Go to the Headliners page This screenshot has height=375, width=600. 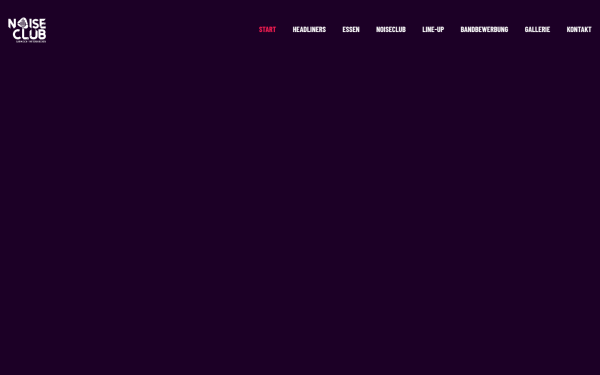pyautogui.click(x=309, y=29)
